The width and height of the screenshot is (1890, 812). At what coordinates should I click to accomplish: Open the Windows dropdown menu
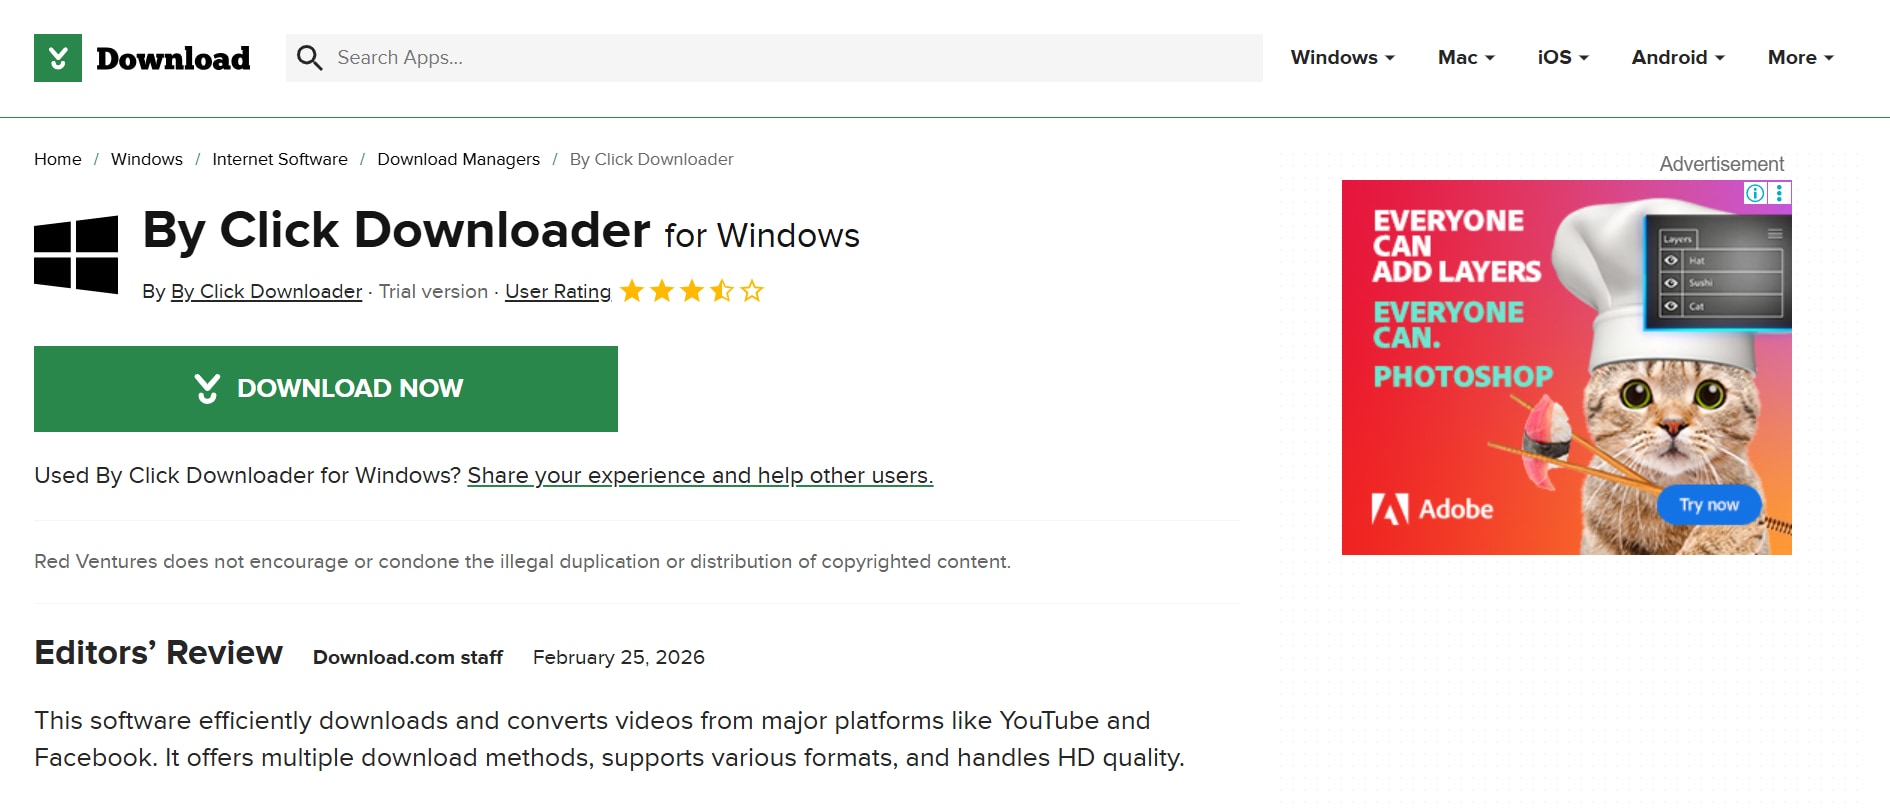point(1341,57)
